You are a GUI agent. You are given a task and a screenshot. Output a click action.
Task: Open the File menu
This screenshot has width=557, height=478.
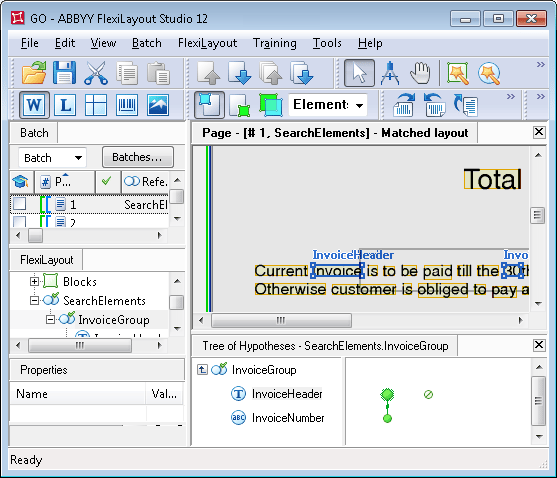coord(29,43)
